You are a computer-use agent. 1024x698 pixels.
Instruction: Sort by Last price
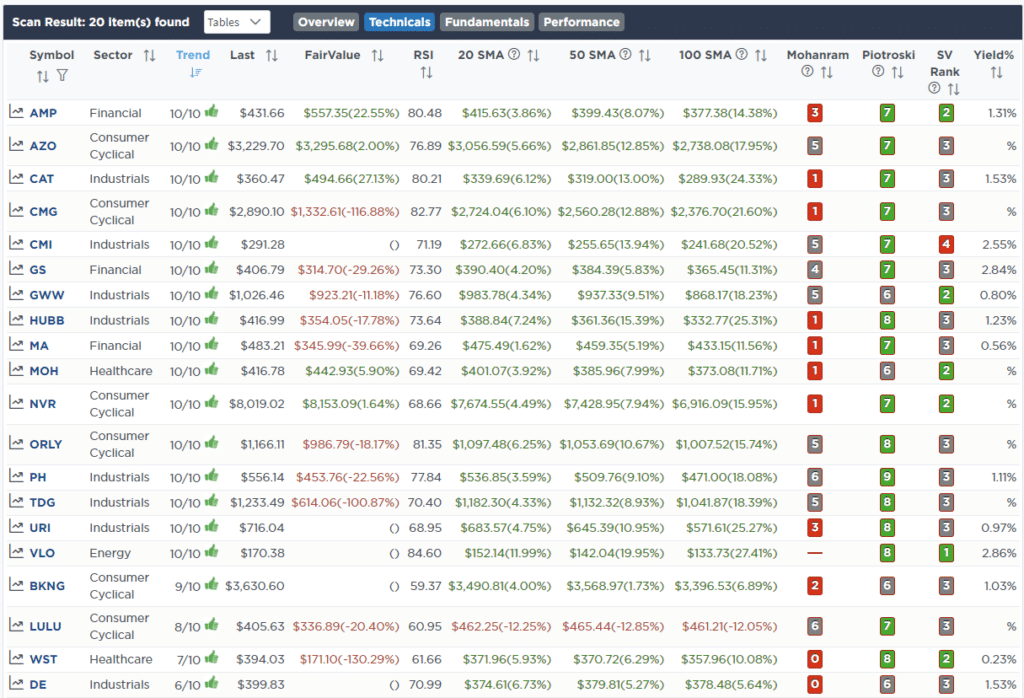(272, 56)
